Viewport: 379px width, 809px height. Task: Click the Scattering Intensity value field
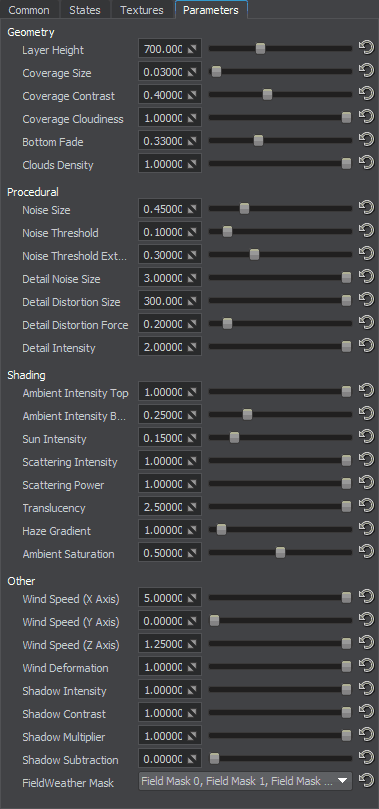170,461
